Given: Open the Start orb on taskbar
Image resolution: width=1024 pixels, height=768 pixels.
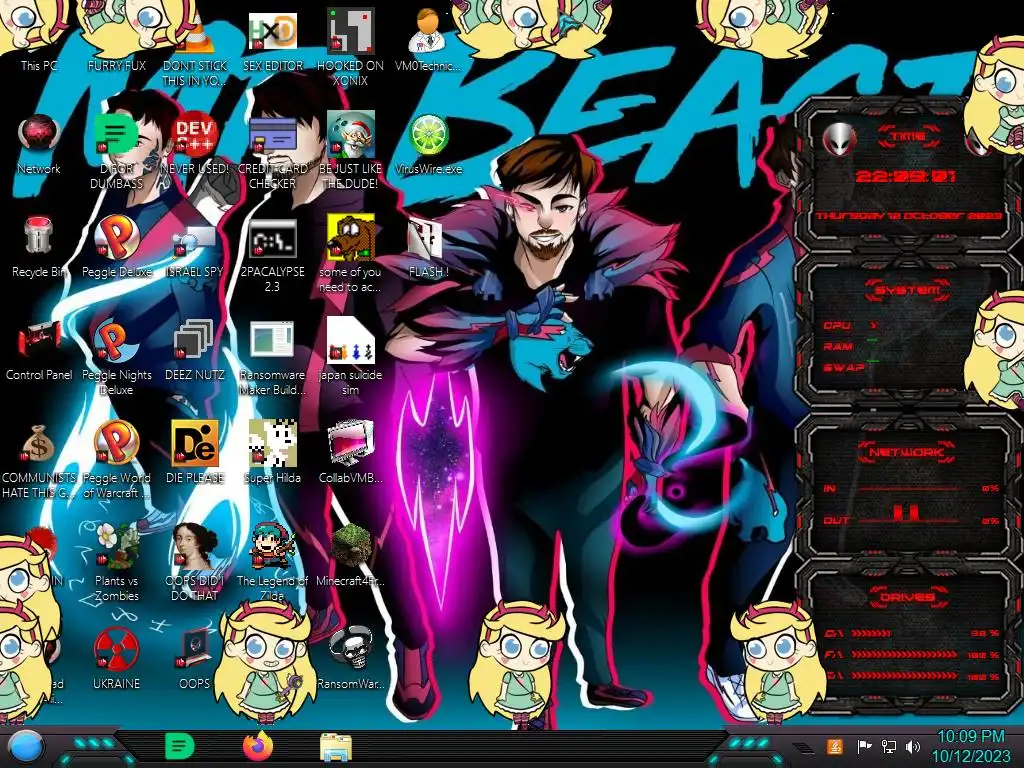Looking at the screenshot, I should pyautogui.click(x=26, y=747).
